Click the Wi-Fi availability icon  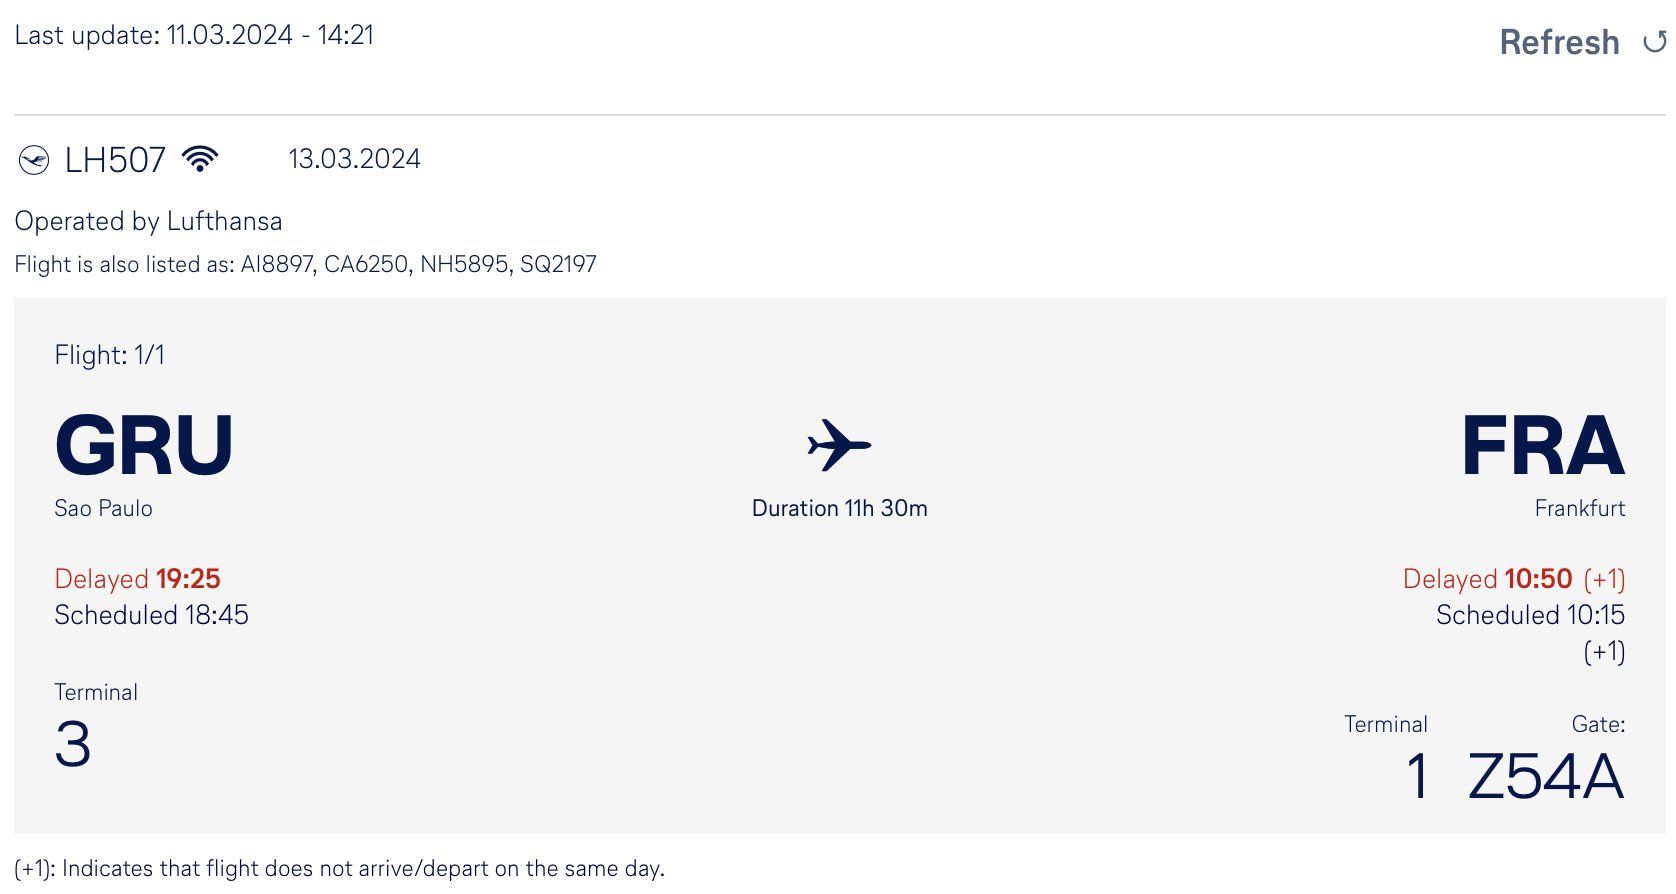click(200, 159)
